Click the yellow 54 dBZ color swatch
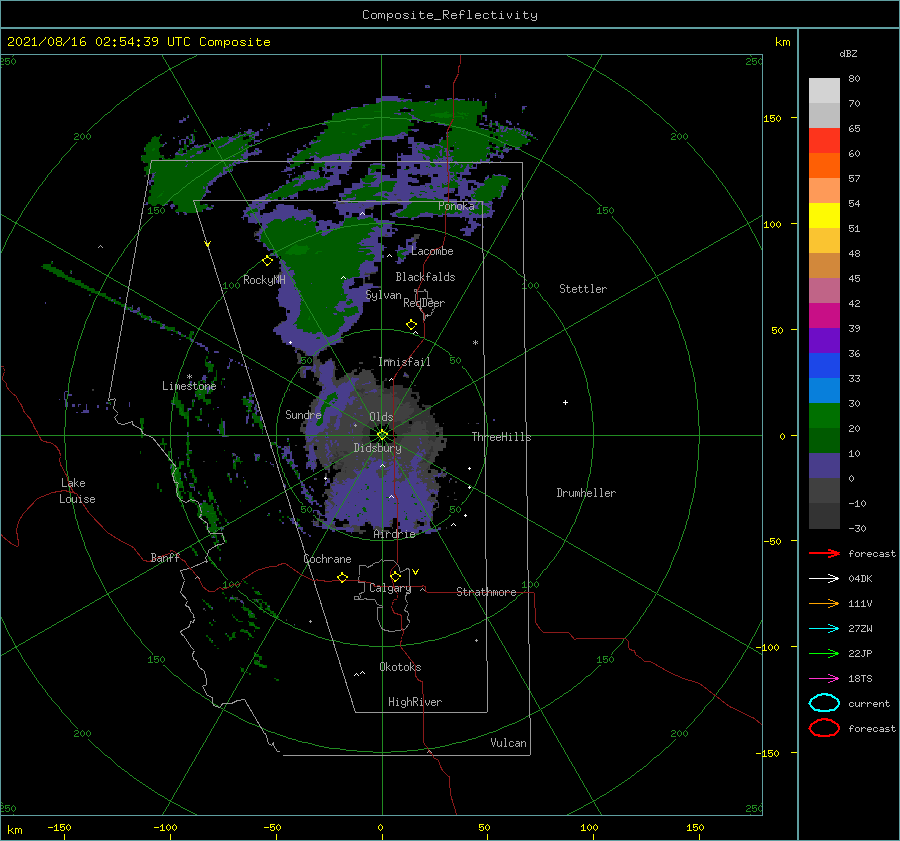Viewport: 900px width, 841px height. pos(824,215)
